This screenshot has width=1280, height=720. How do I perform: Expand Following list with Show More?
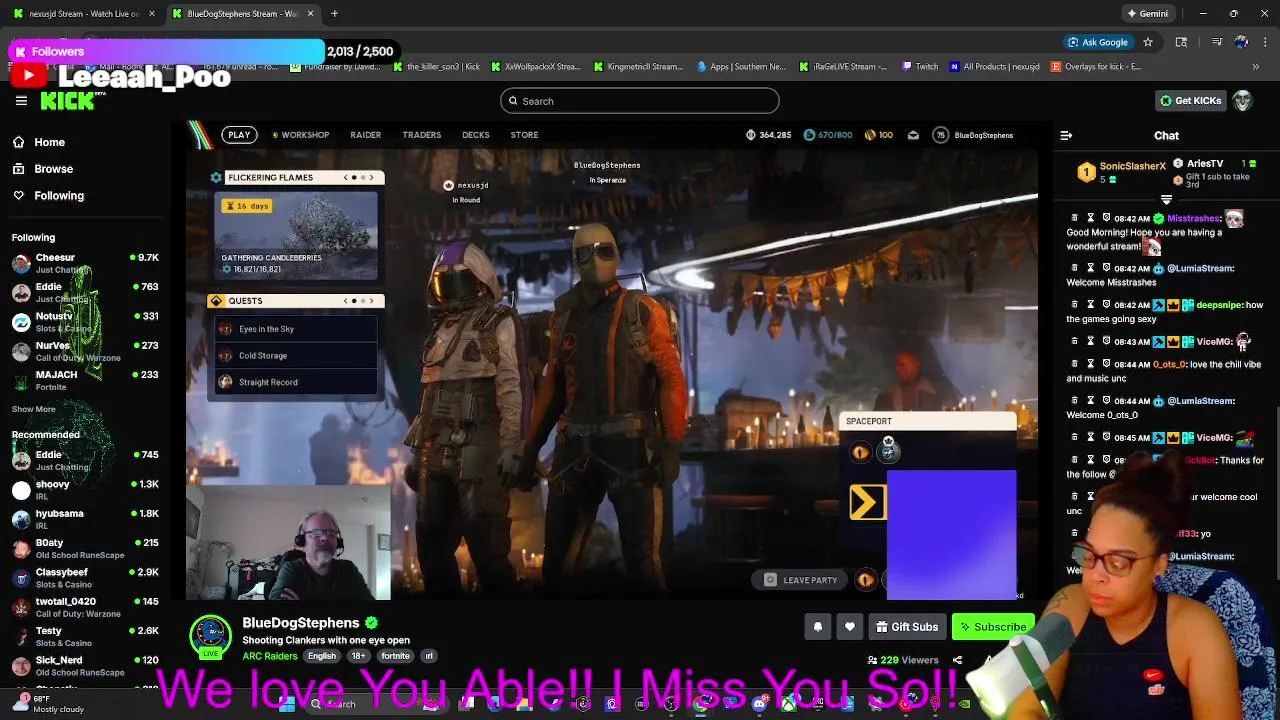tap(33, 409)
